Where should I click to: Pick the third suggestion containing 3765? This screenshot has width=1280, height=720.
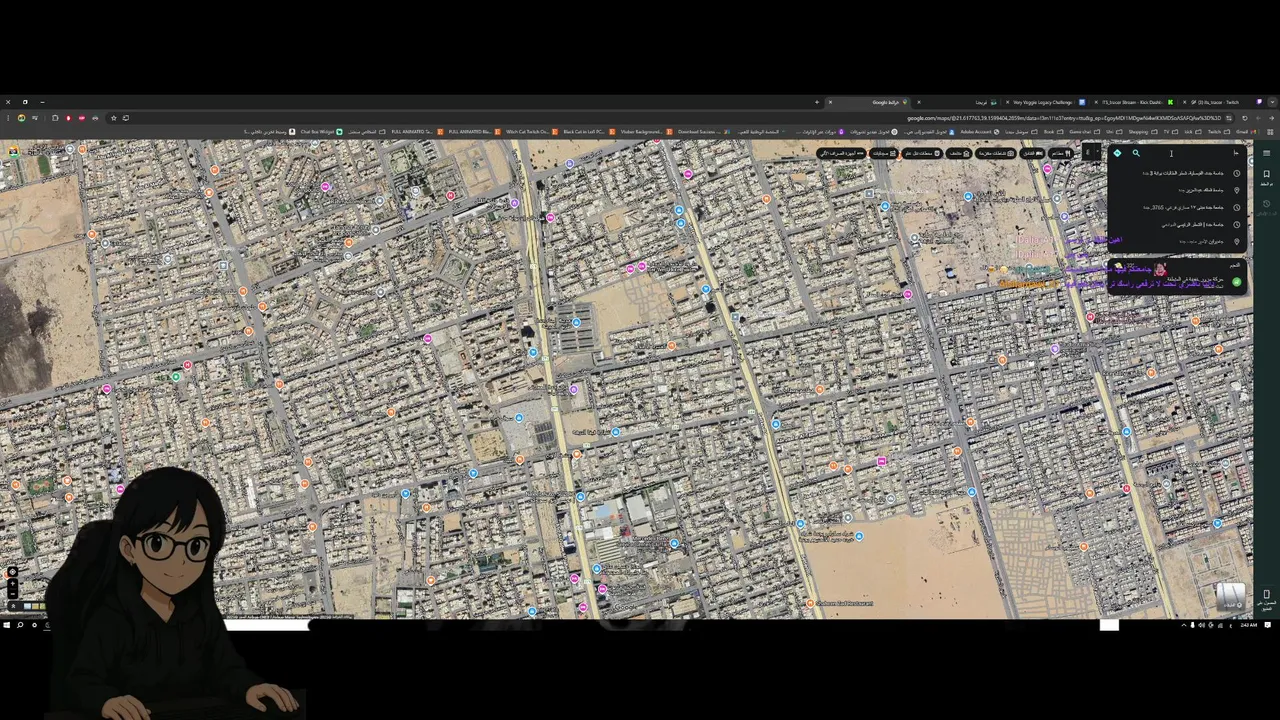1178,207
